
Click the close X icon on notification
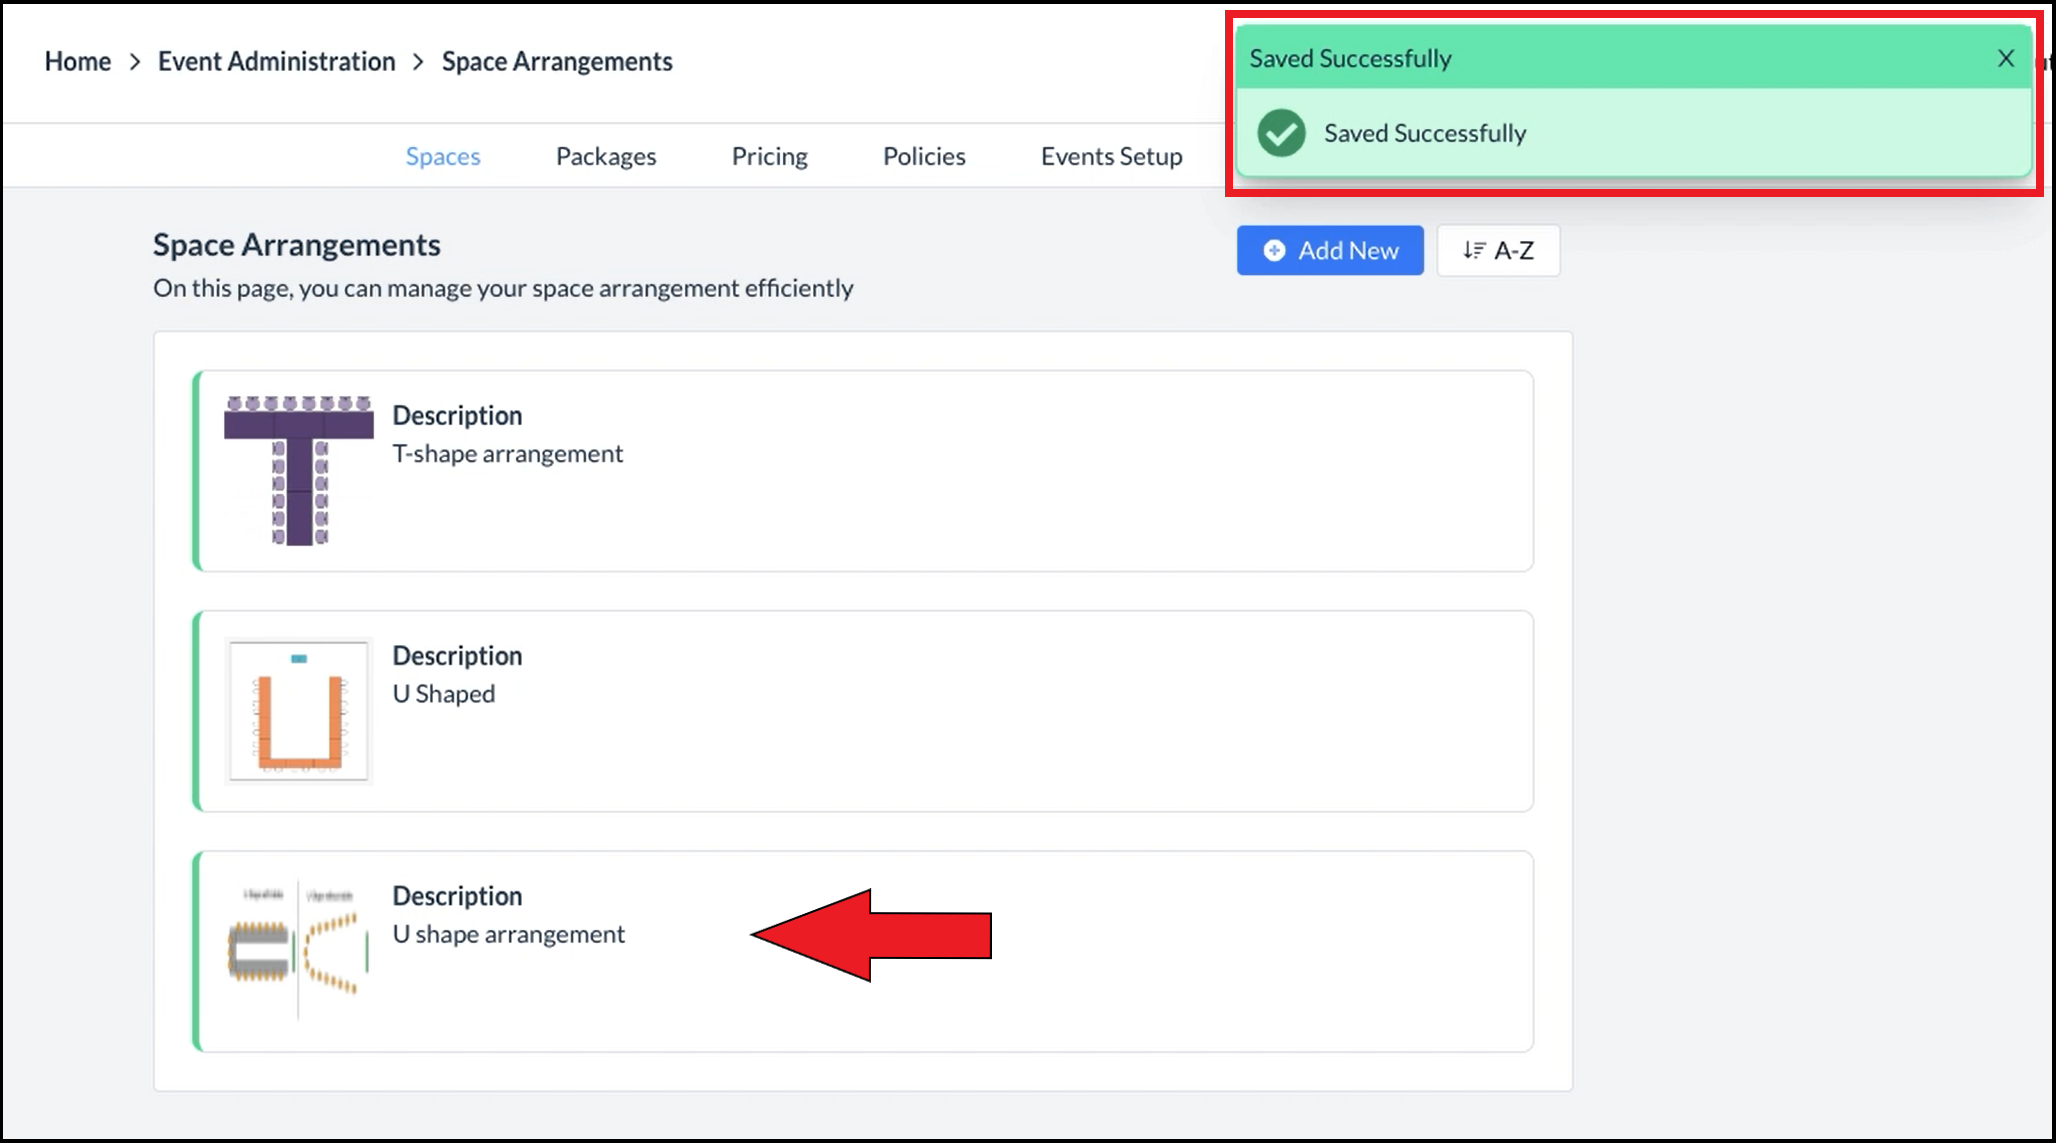[x=2005, y=59]
